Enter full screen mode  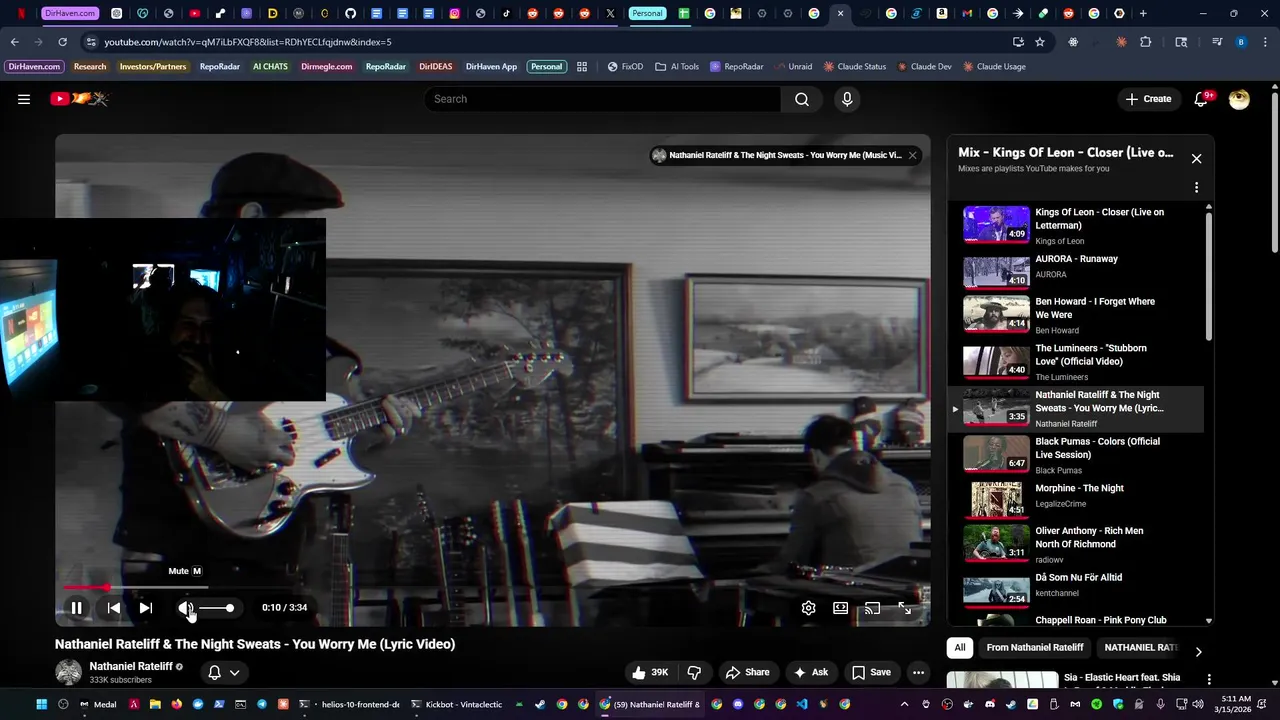(x=905, y=608)
